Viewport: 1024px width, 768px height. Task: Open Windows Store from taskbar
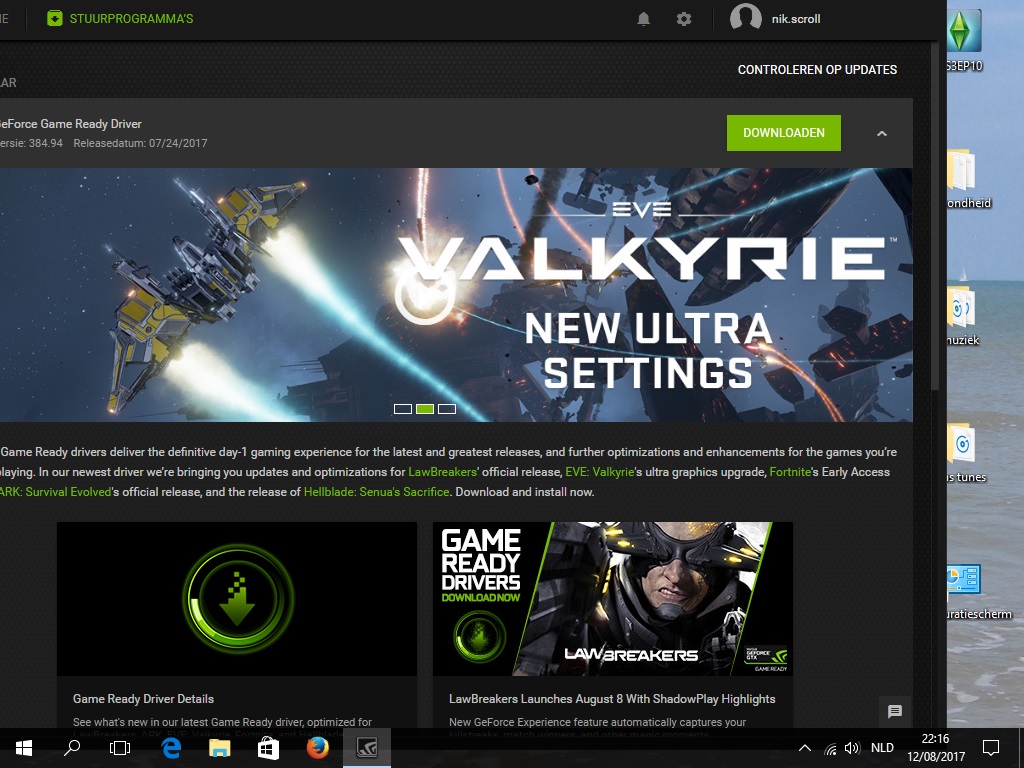click(x=268, y=748)
